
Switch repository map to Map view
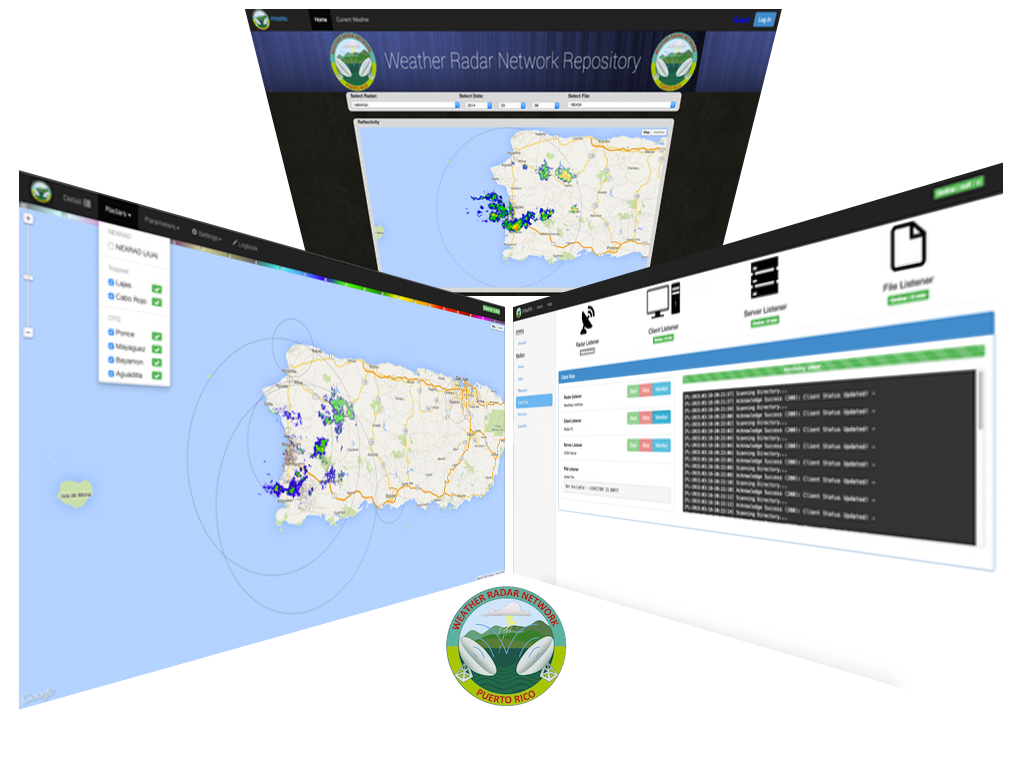click(x=647, y=132)
